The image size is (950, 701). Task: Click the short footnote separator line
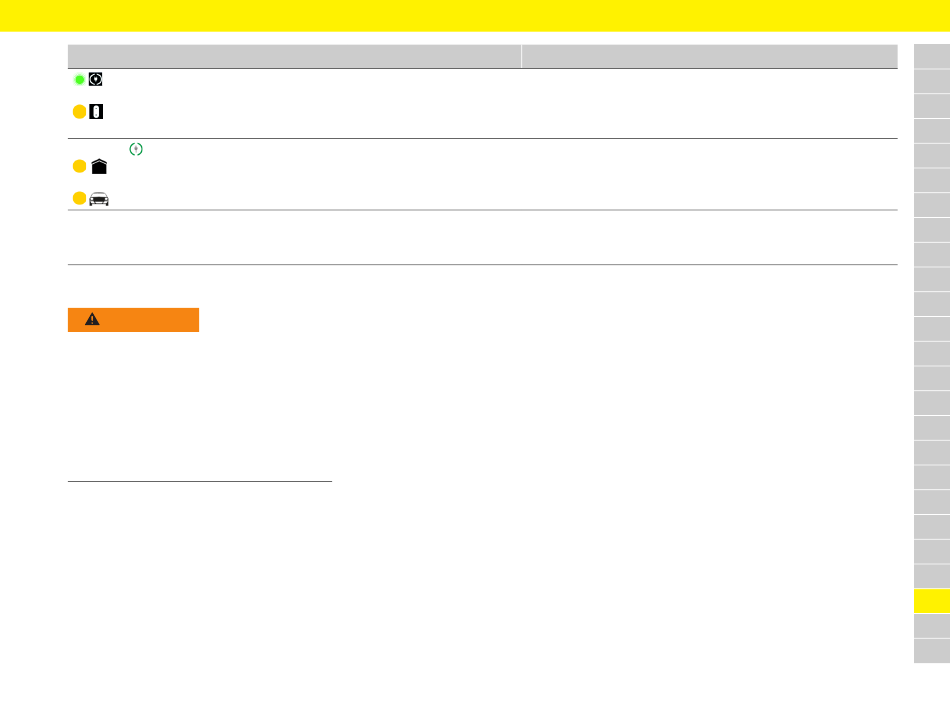tap(200, 482)
